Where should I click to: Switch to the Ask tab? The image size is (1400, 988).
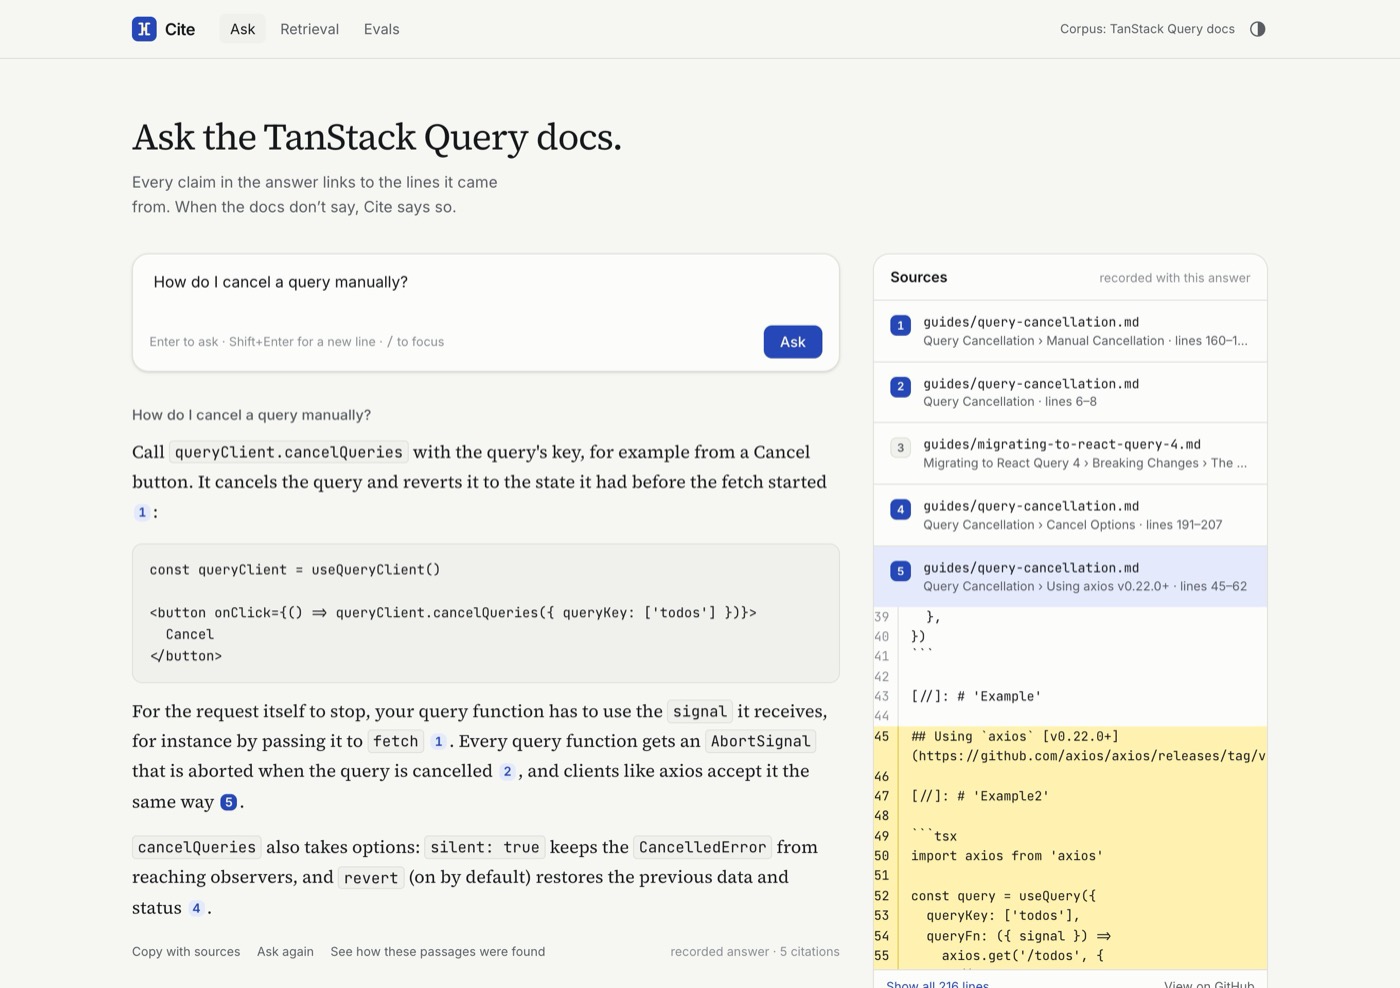click(x=242, y=29)
